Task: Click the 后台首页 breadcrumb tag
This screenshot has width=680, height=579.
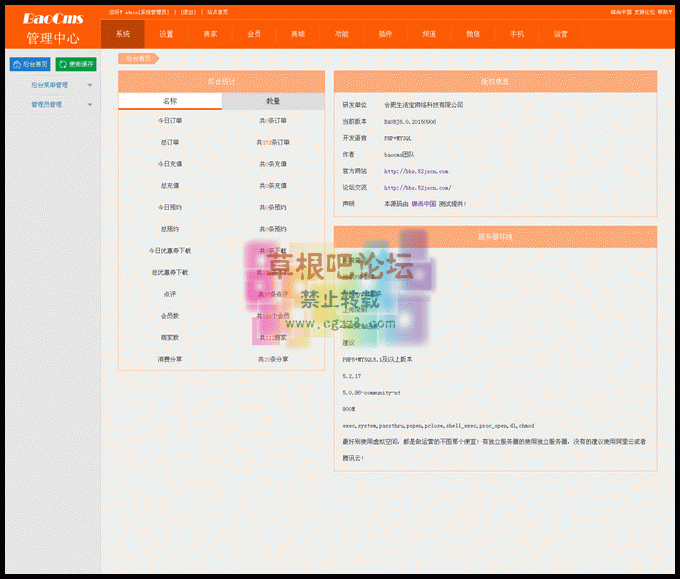Action: tap(139, 59)
